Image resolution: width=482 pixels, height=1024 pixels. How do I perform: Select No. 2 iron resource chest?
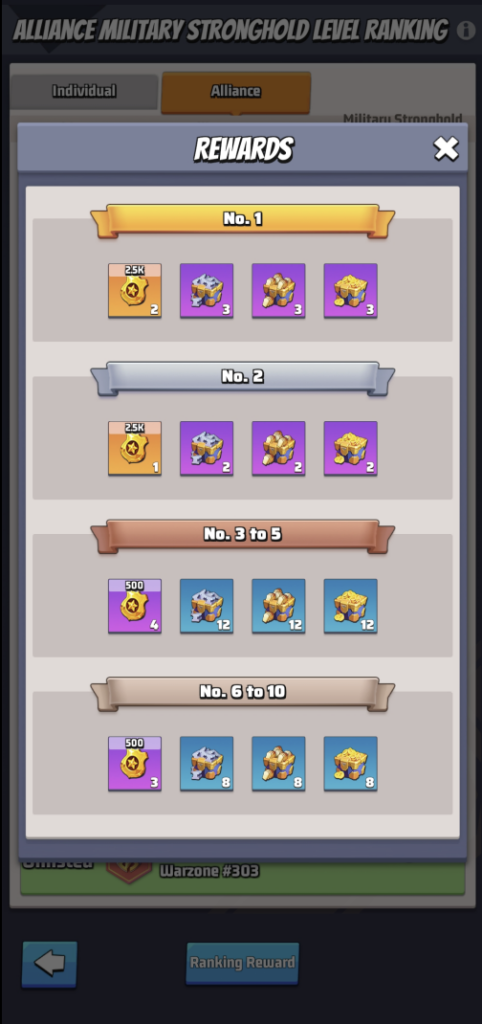206,448
